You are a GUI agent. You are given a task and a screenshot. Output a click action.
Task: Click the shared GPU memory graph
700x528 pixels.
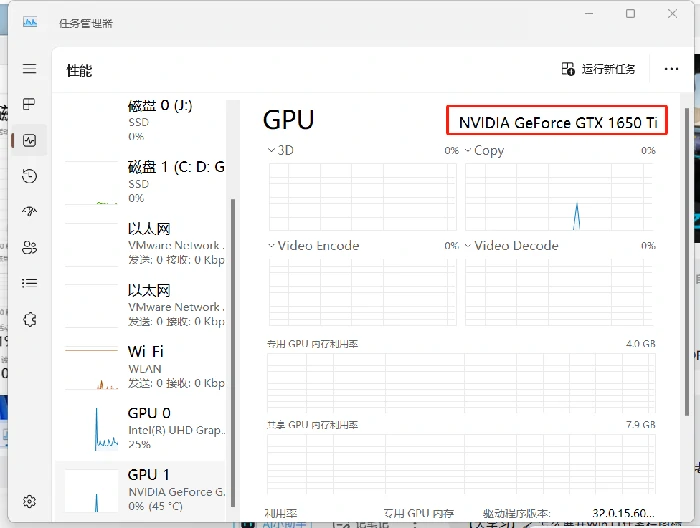pyautogui.click(x=462, y=464)
